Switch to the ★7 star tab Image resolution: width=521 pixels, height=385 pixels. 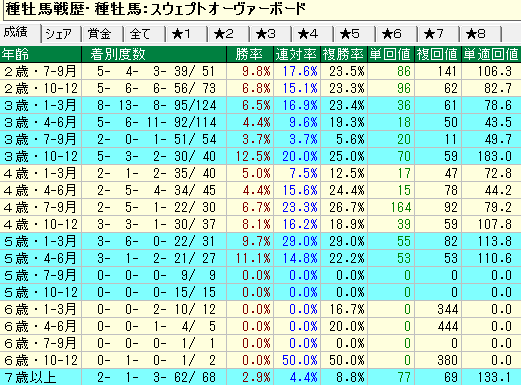tap(438, 34)
